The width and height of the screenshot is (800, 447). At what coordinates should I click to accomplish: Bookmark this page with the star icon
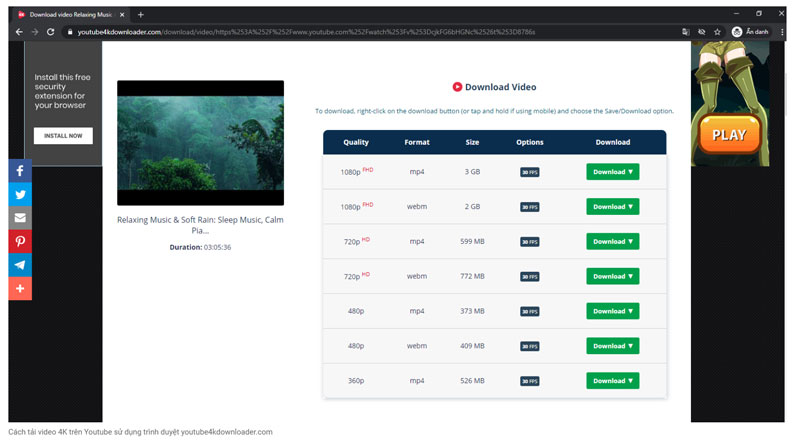[x=717, y=32]
